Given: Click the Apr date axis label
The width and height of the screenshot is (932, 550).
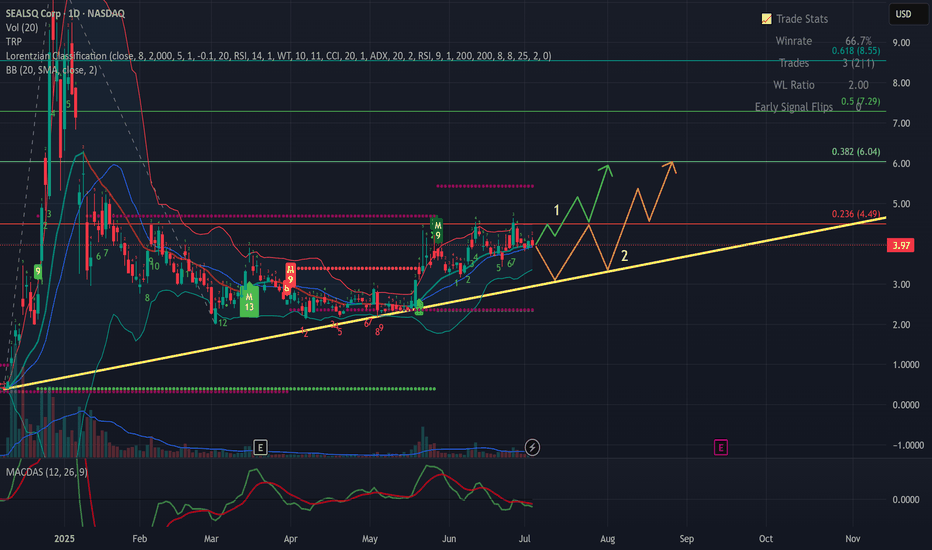Looking at the screenshot, I should coord(290,539).
